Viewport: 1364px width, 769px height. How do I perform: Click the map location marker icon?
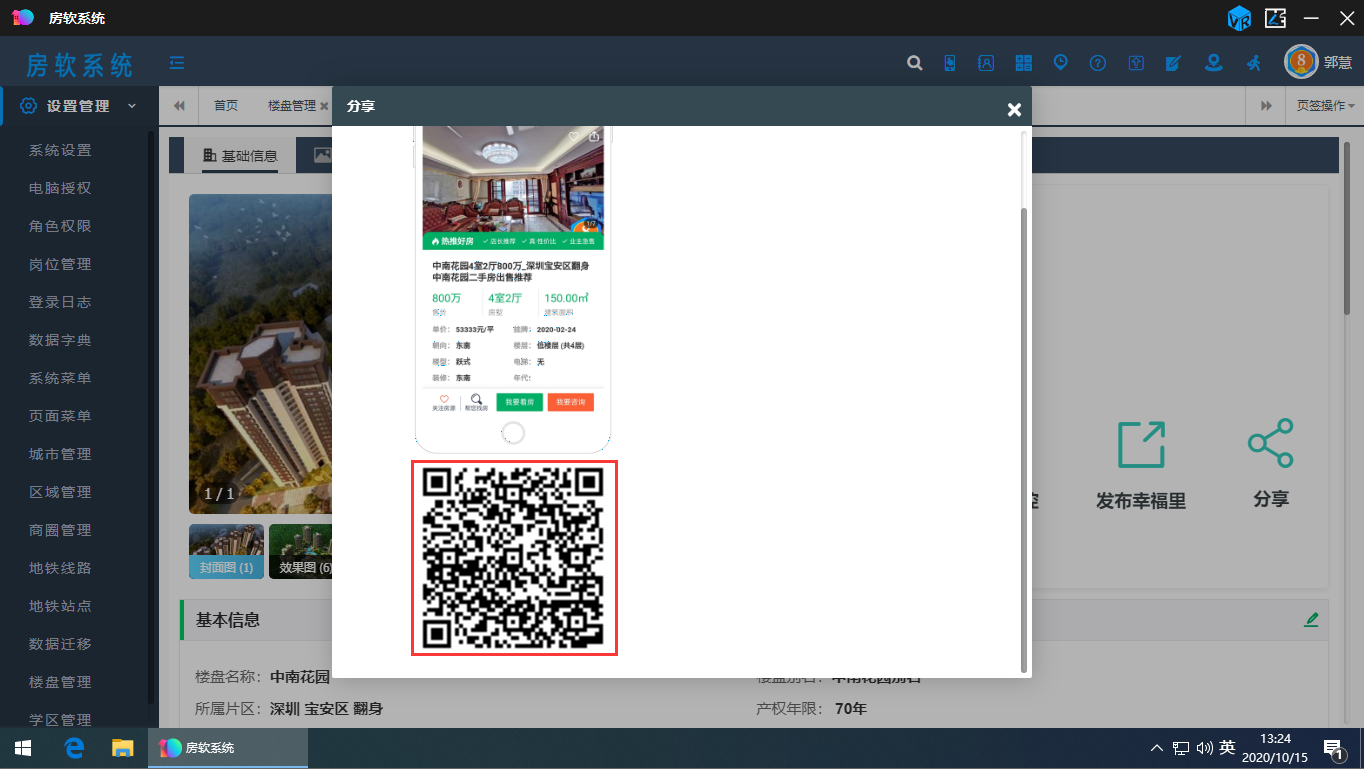click(x=1213, y=63)
